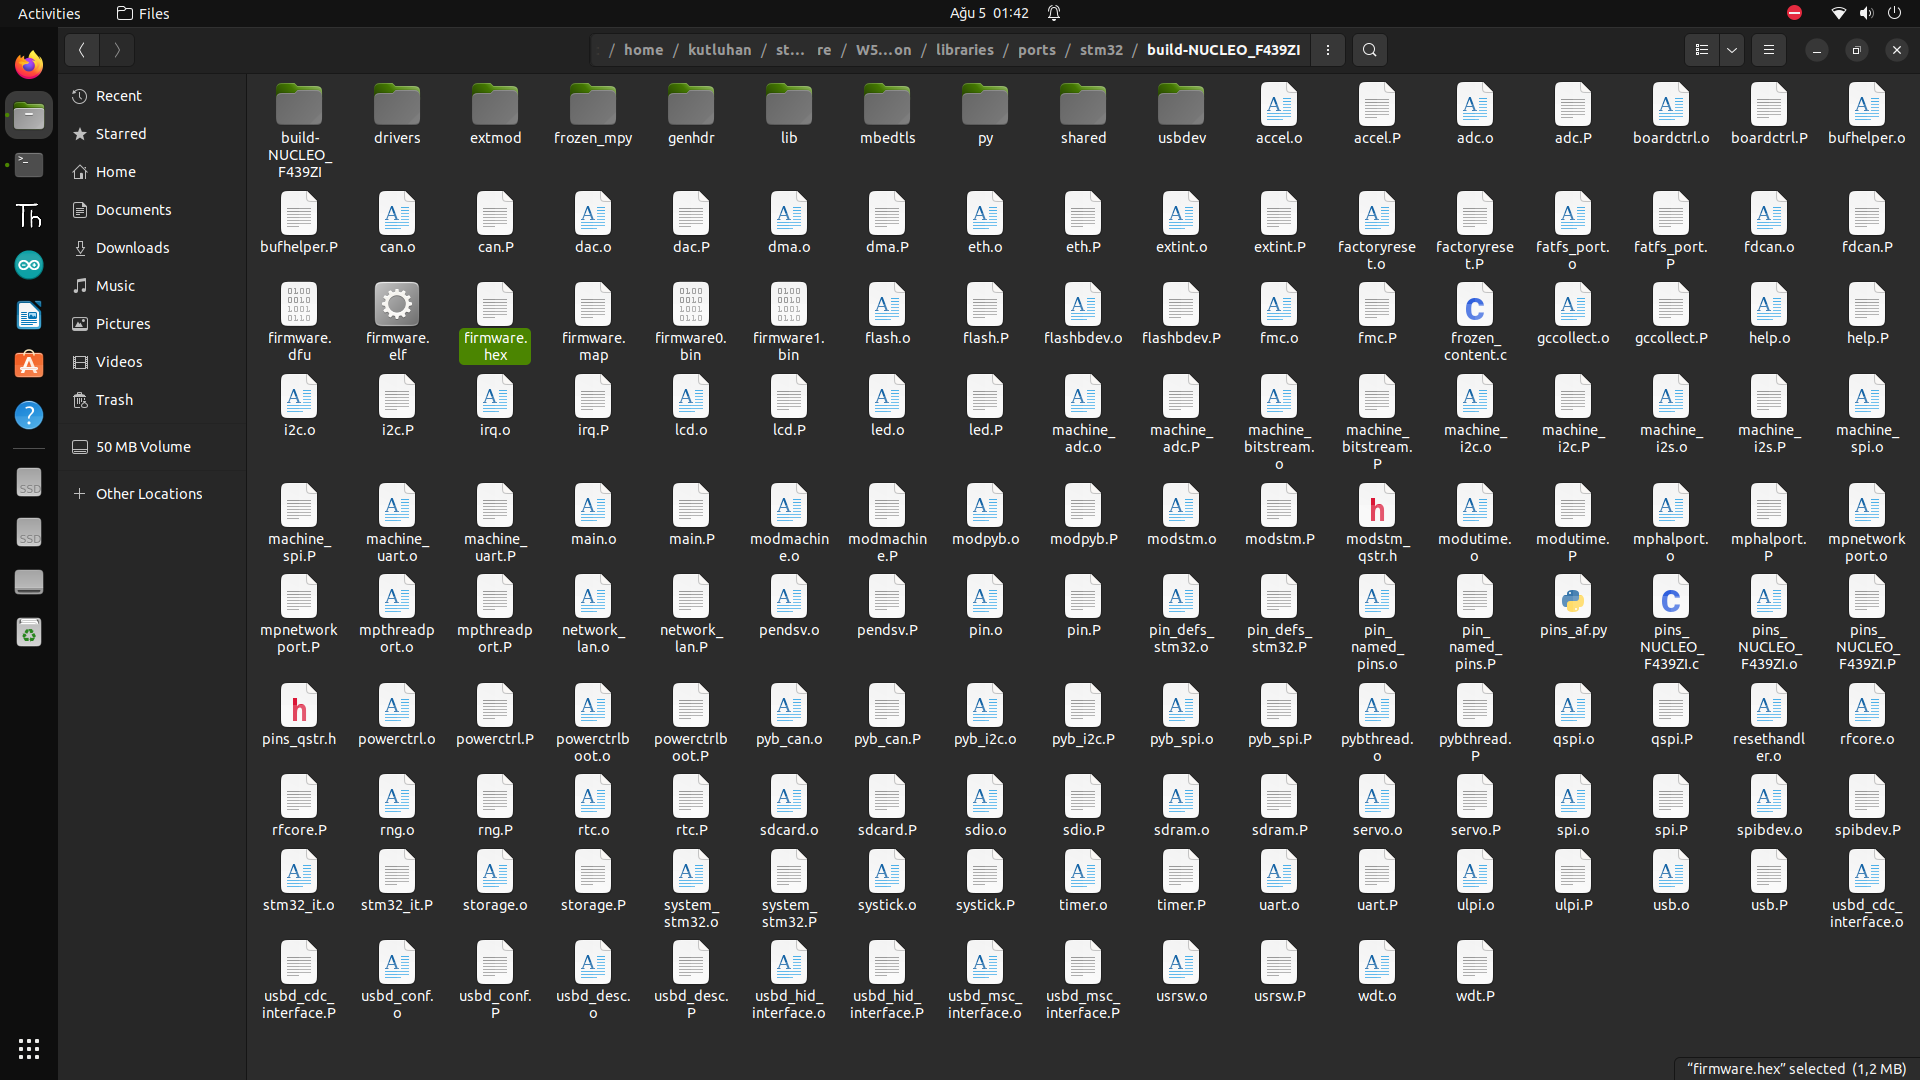Open the hamburger menu

[1768, 50]
